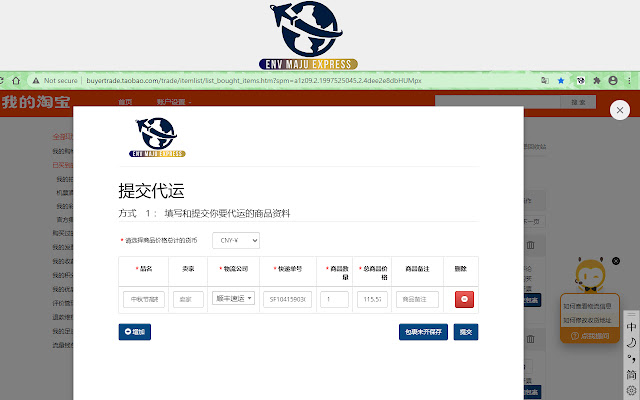Click the Taobao header search box
The image size is (640, 400).
pos(498,102)
